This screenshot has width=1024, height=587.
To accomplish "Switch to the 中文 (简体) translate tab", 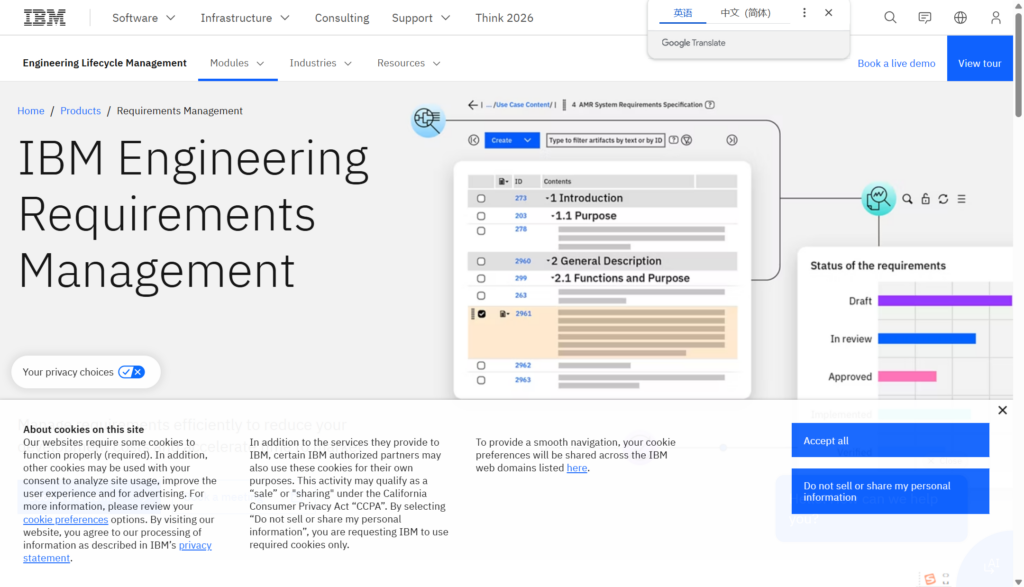I will 745,13.
